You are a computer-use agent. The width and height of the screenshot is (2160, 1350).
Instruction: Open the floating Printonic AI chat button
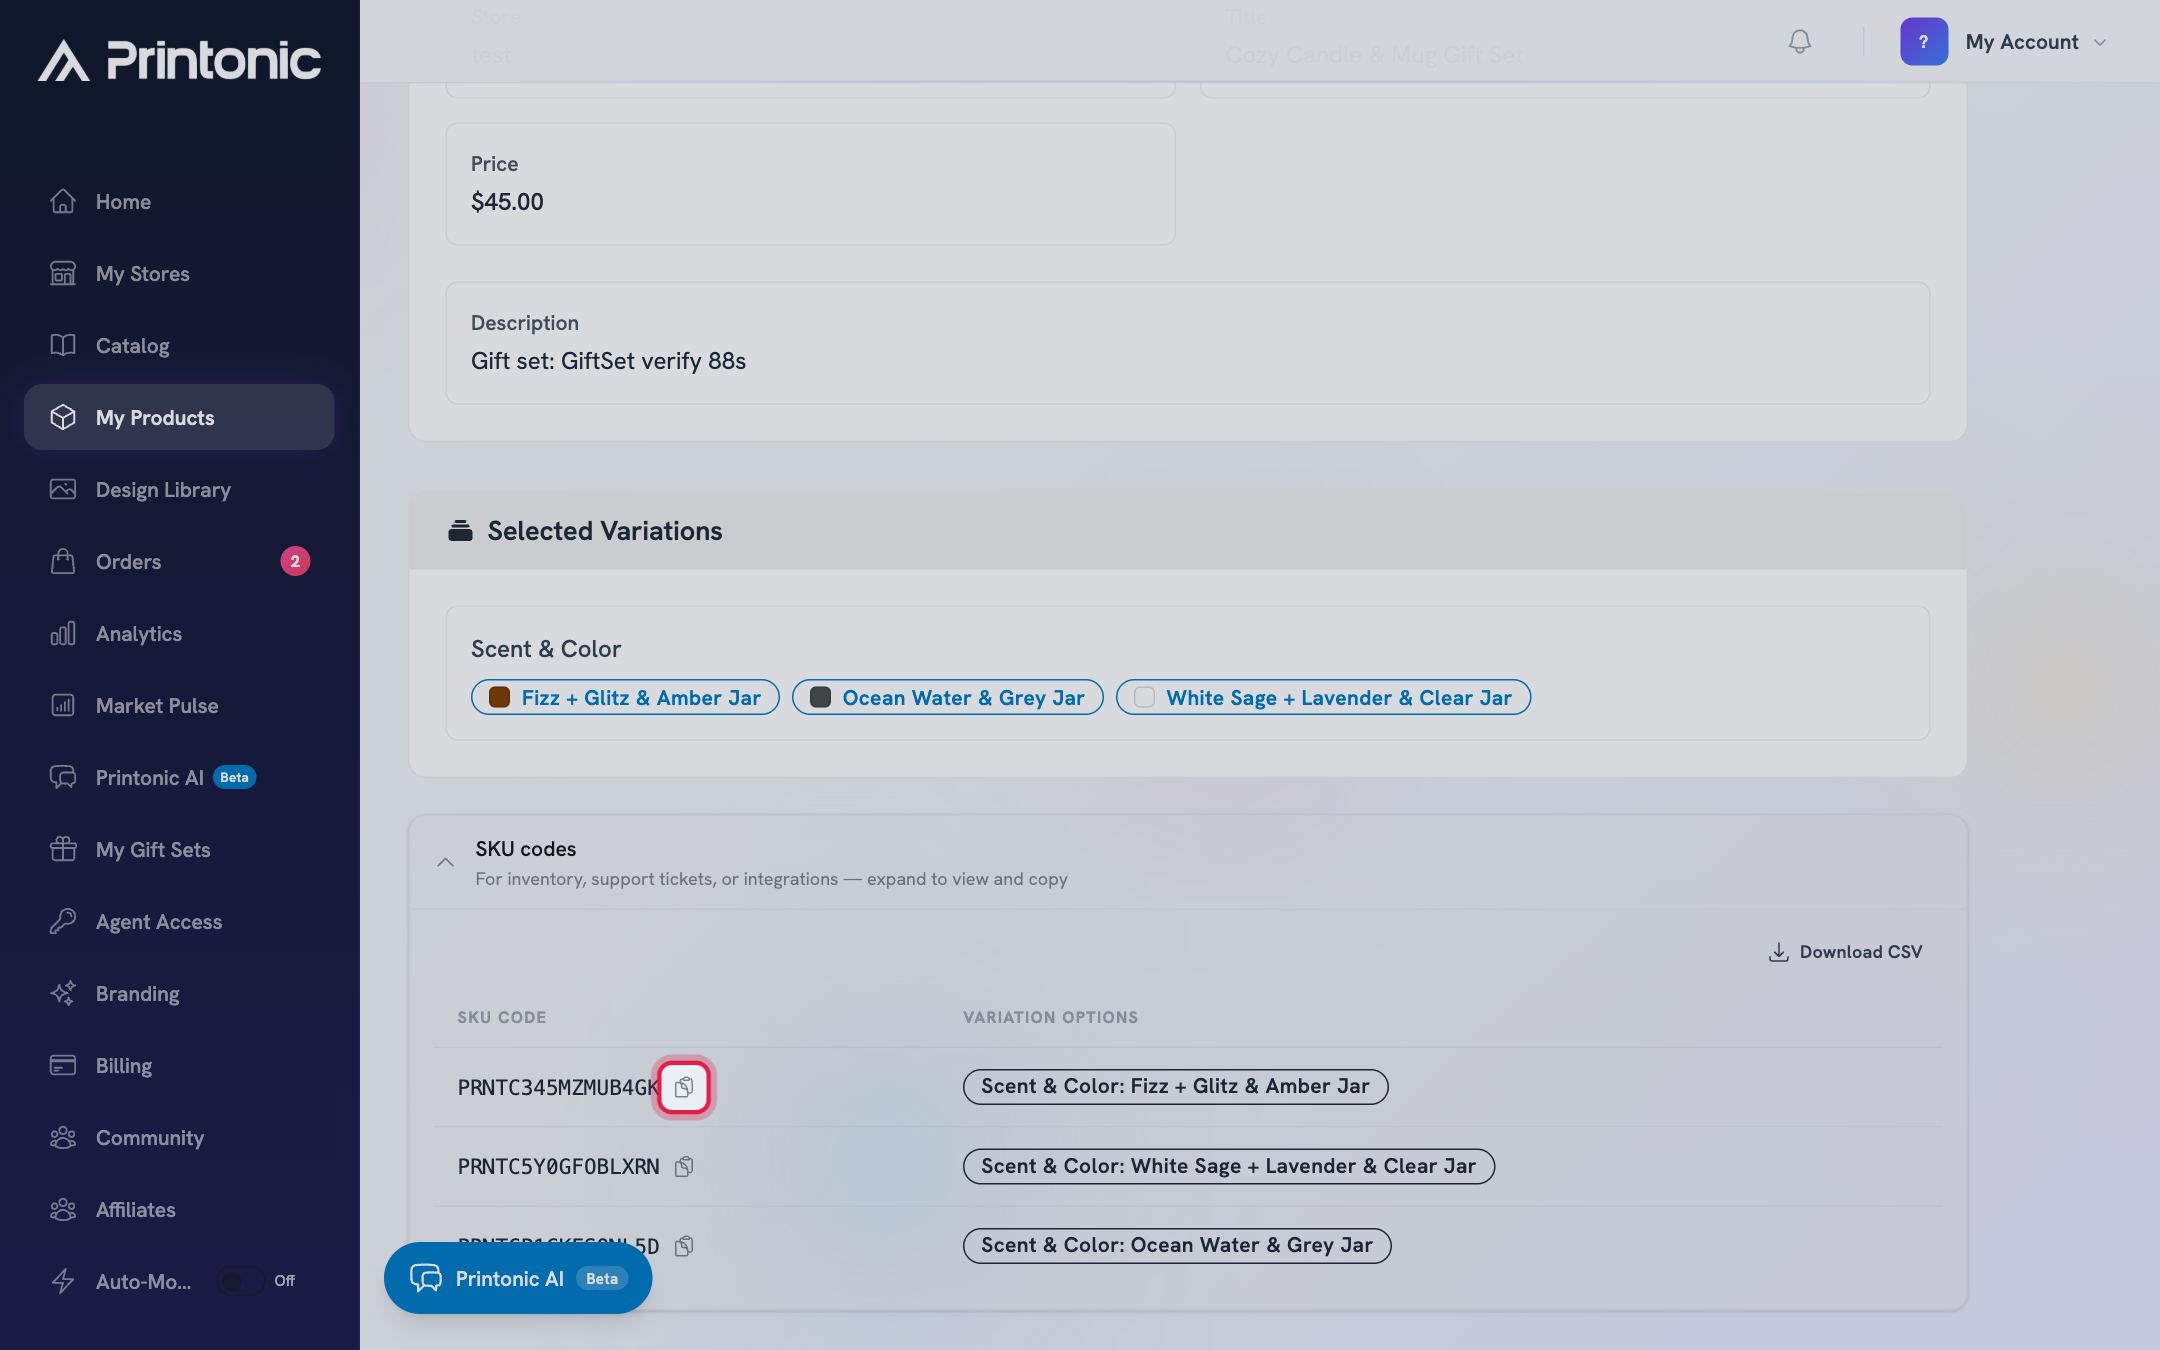click(518, 1278)
